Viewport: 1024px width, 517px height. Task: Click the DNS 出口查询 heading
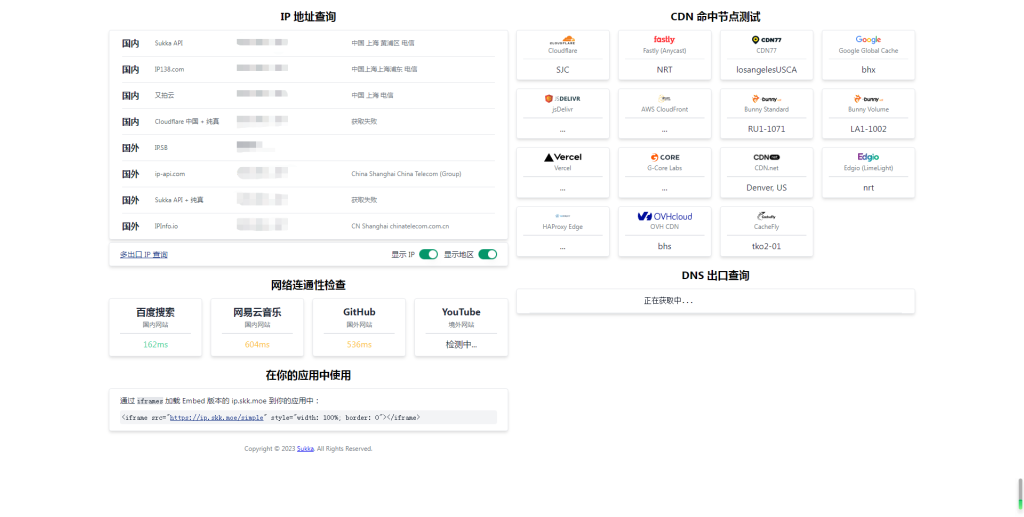(715, 275)
